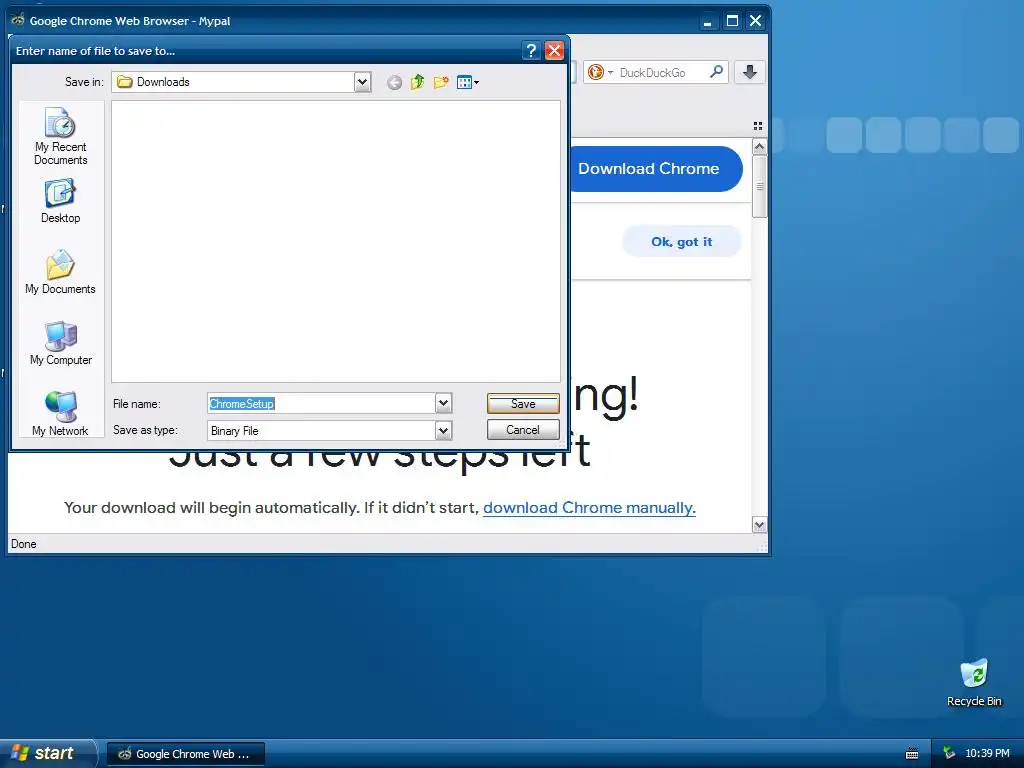Open My Recent Documents in the save dialog

[60, 136]
